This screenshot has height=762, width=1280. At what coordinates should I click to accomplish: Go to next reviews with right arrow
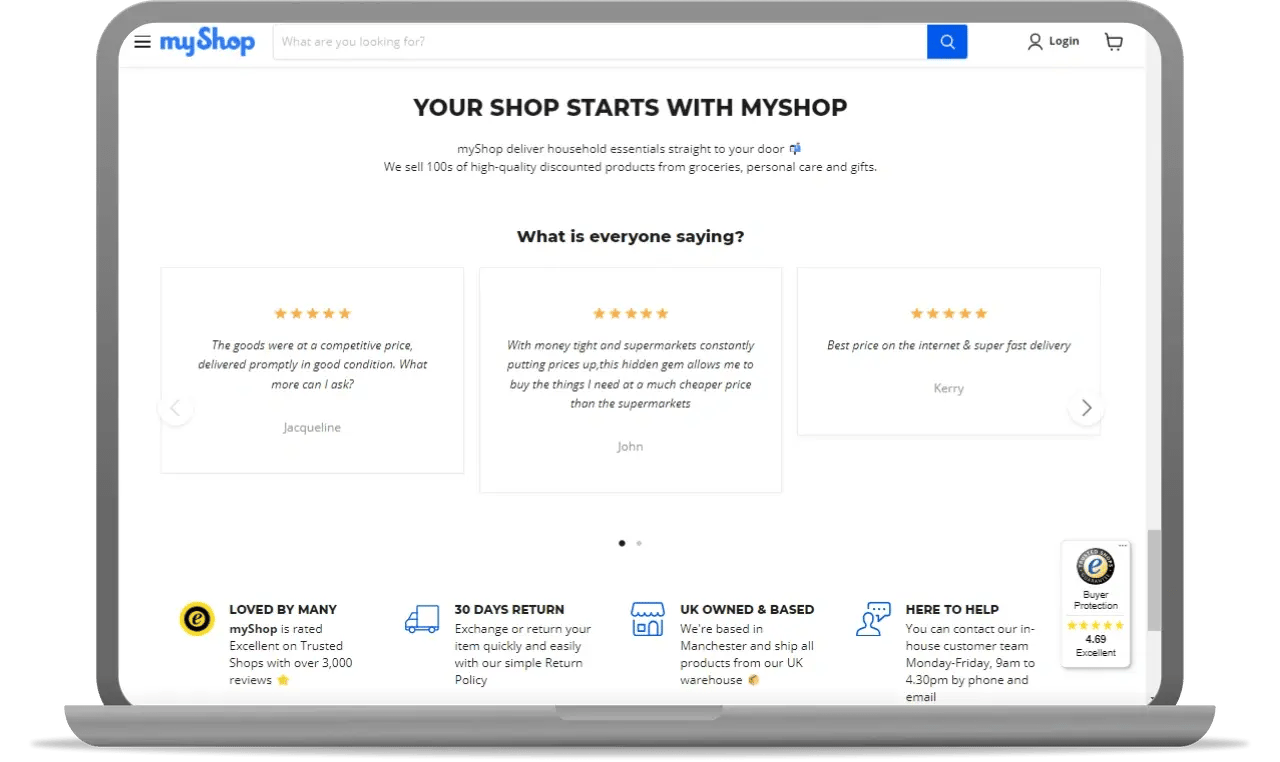(1086, 408)
